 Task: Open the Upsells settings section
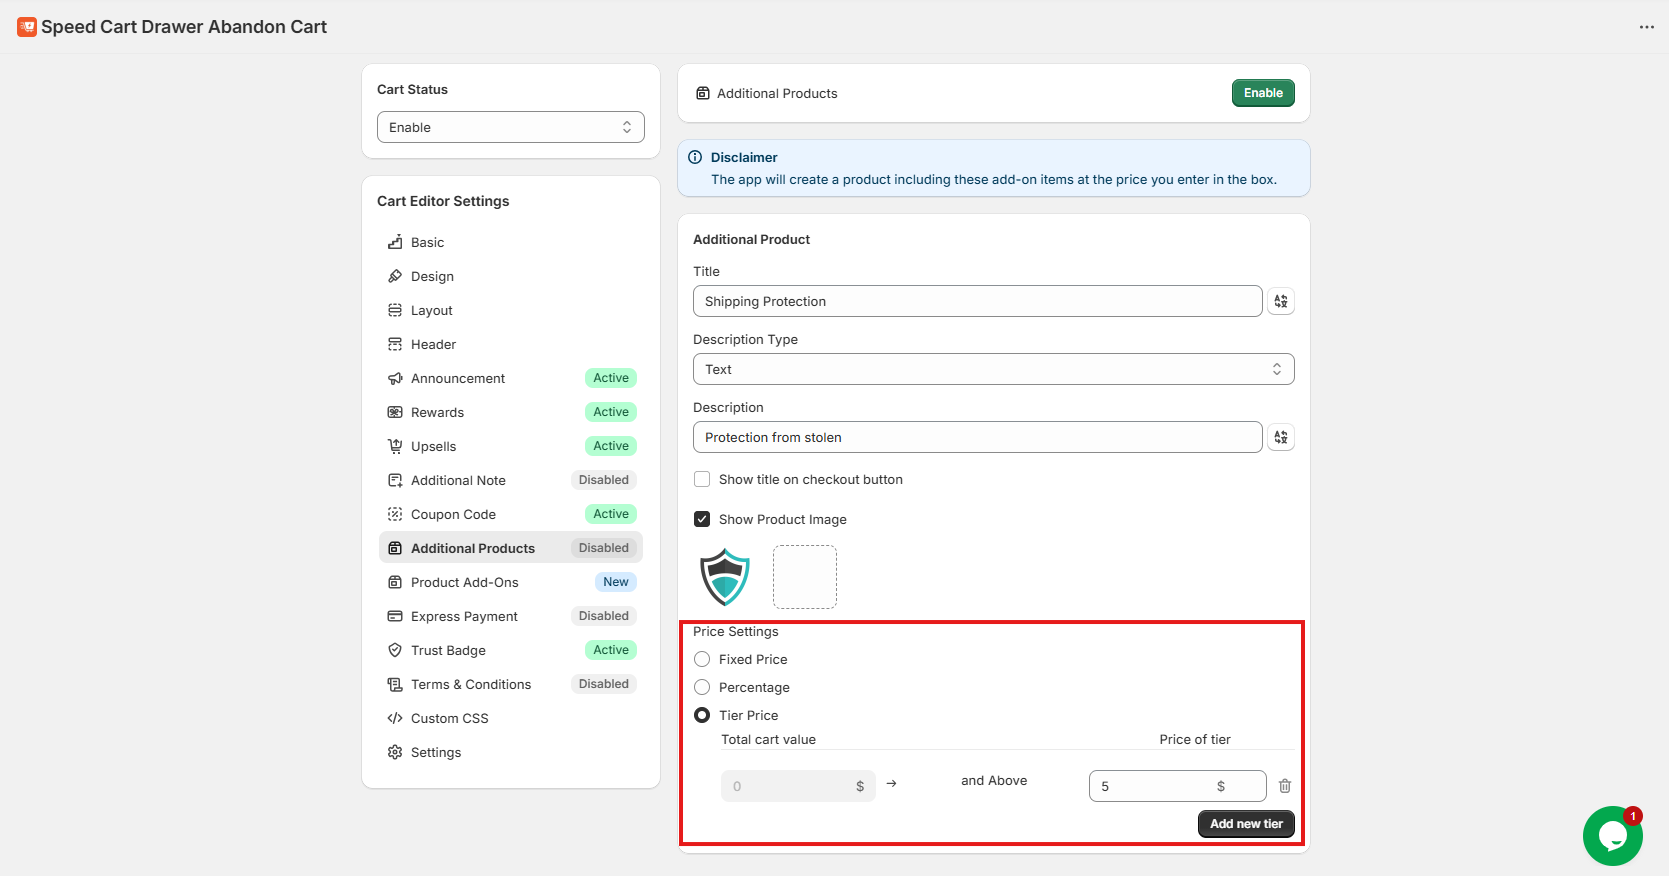434,446
